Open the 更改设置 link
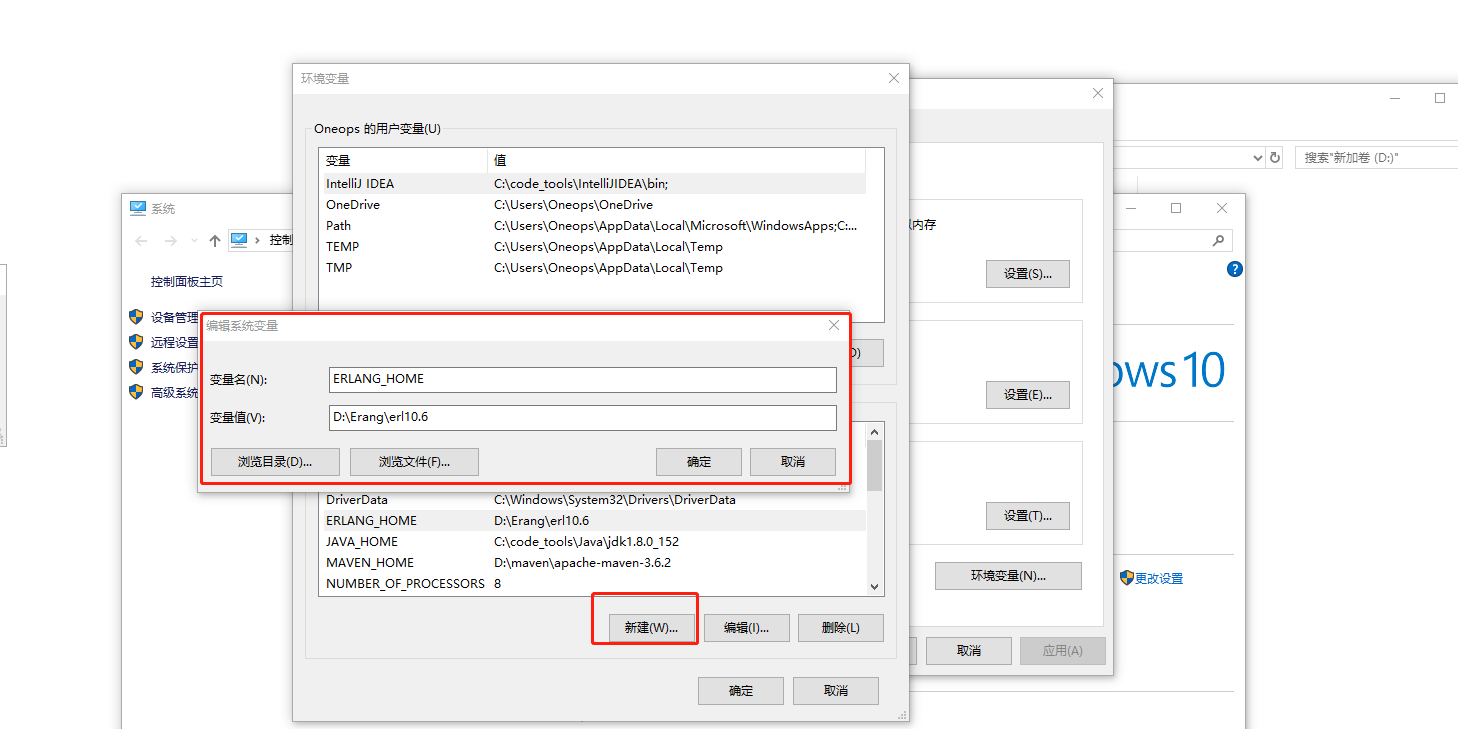The height and width of the screenshot is (729, 1458). pos(1159,579)
